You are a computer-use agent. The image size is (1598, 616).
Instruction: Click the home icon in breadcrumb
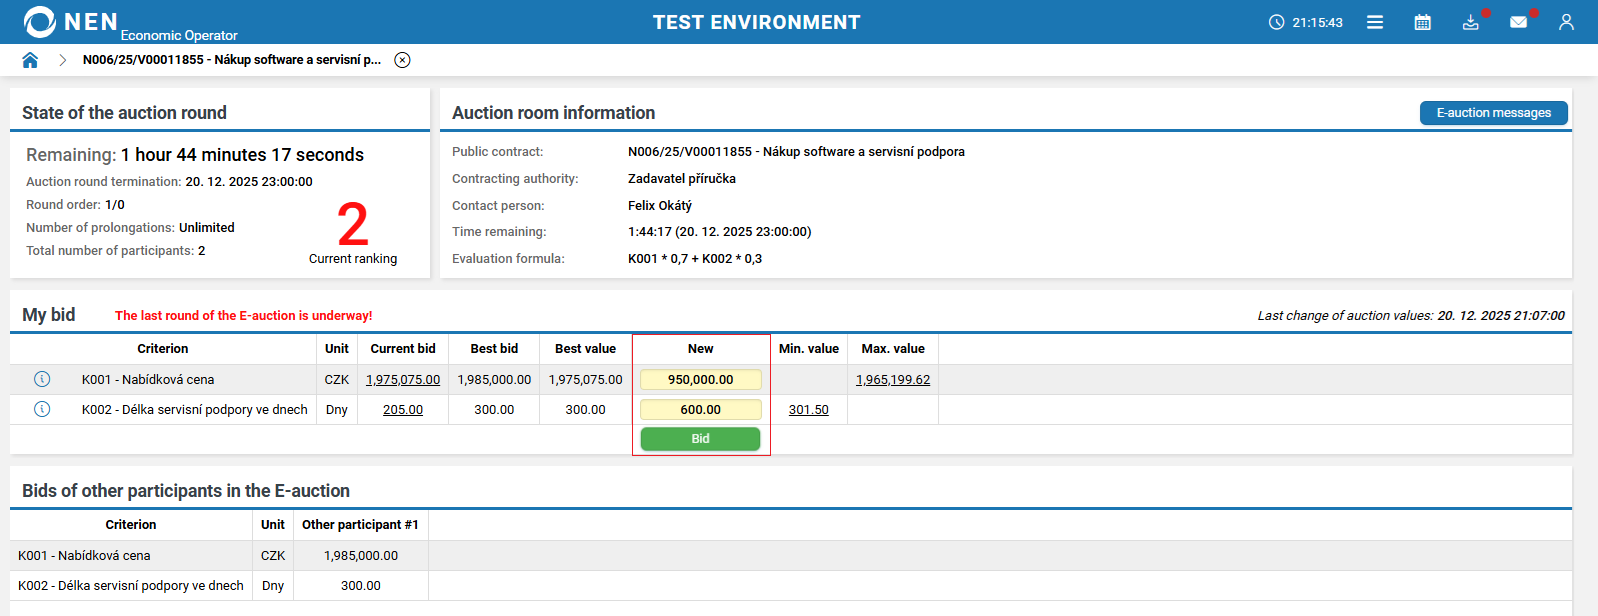(x=30, y=60)
